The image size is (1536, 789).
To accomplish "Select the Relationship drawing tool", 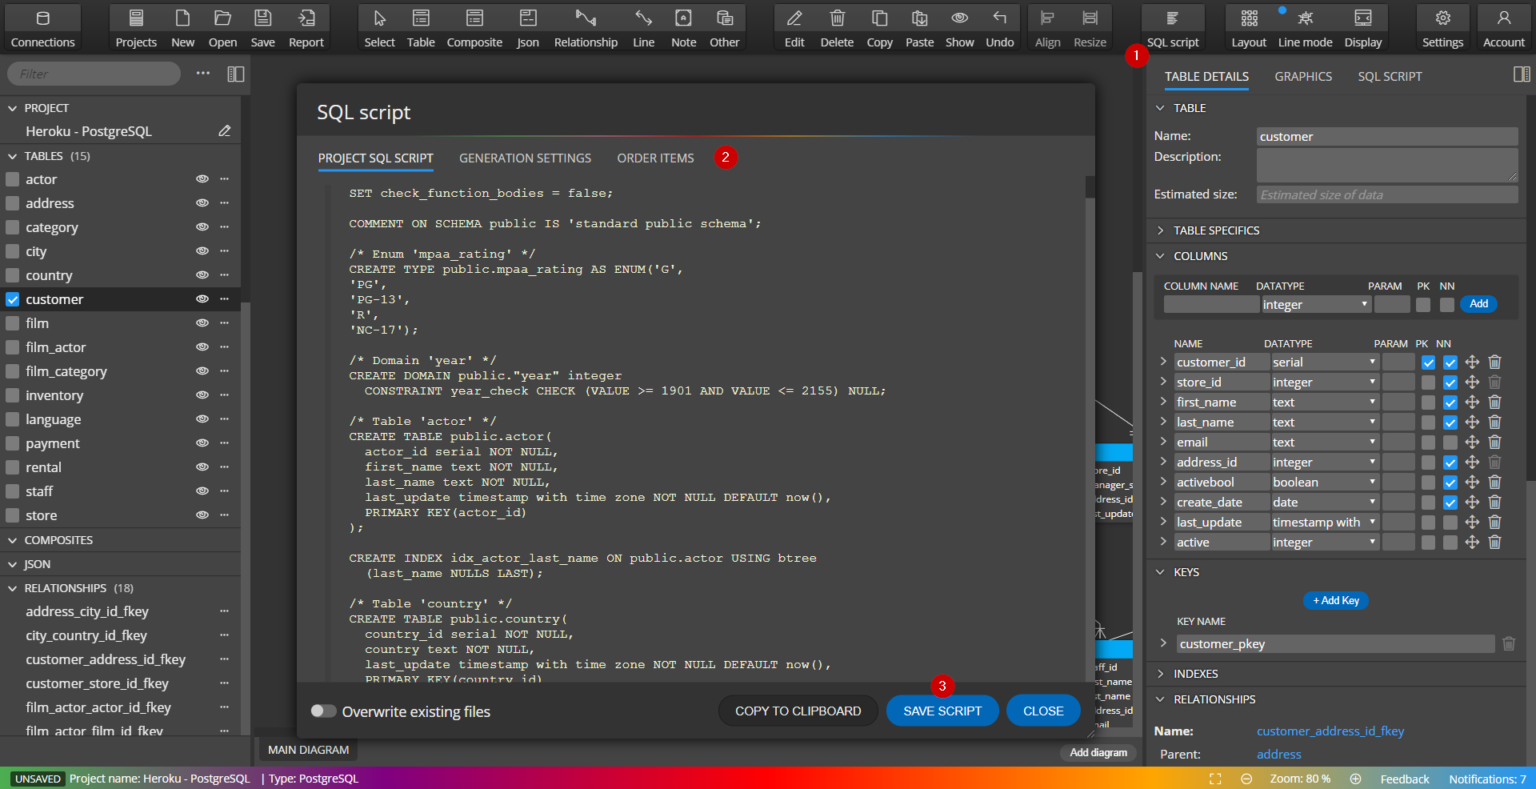I will pos(586,27).
